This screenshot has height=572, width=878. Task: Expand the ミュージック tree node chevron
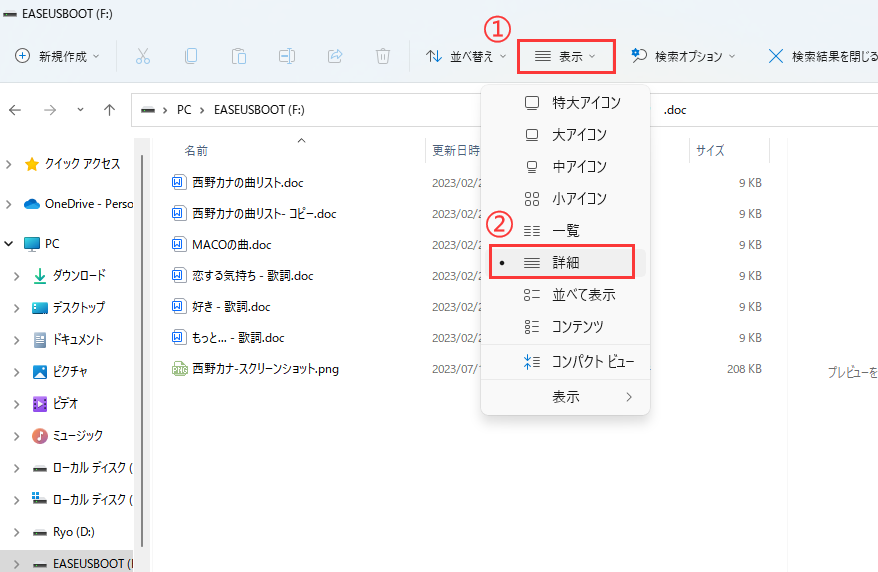pyautogui.click(x=17, y=436)
